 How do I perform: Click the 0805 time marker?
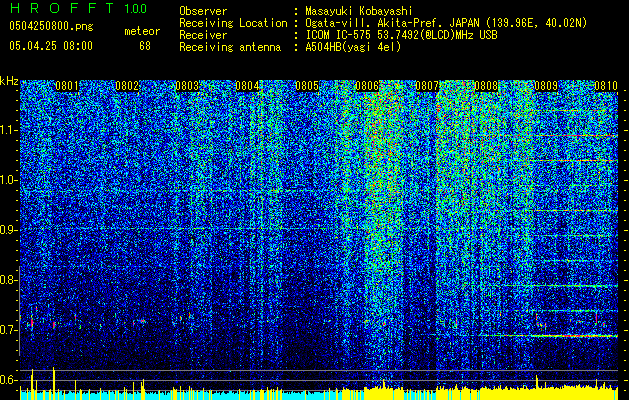307,86
